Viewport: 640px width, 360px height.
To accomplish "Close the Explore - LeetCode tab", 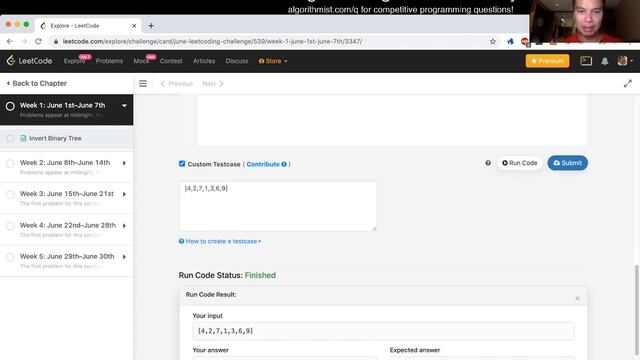I will coord(134,26).
